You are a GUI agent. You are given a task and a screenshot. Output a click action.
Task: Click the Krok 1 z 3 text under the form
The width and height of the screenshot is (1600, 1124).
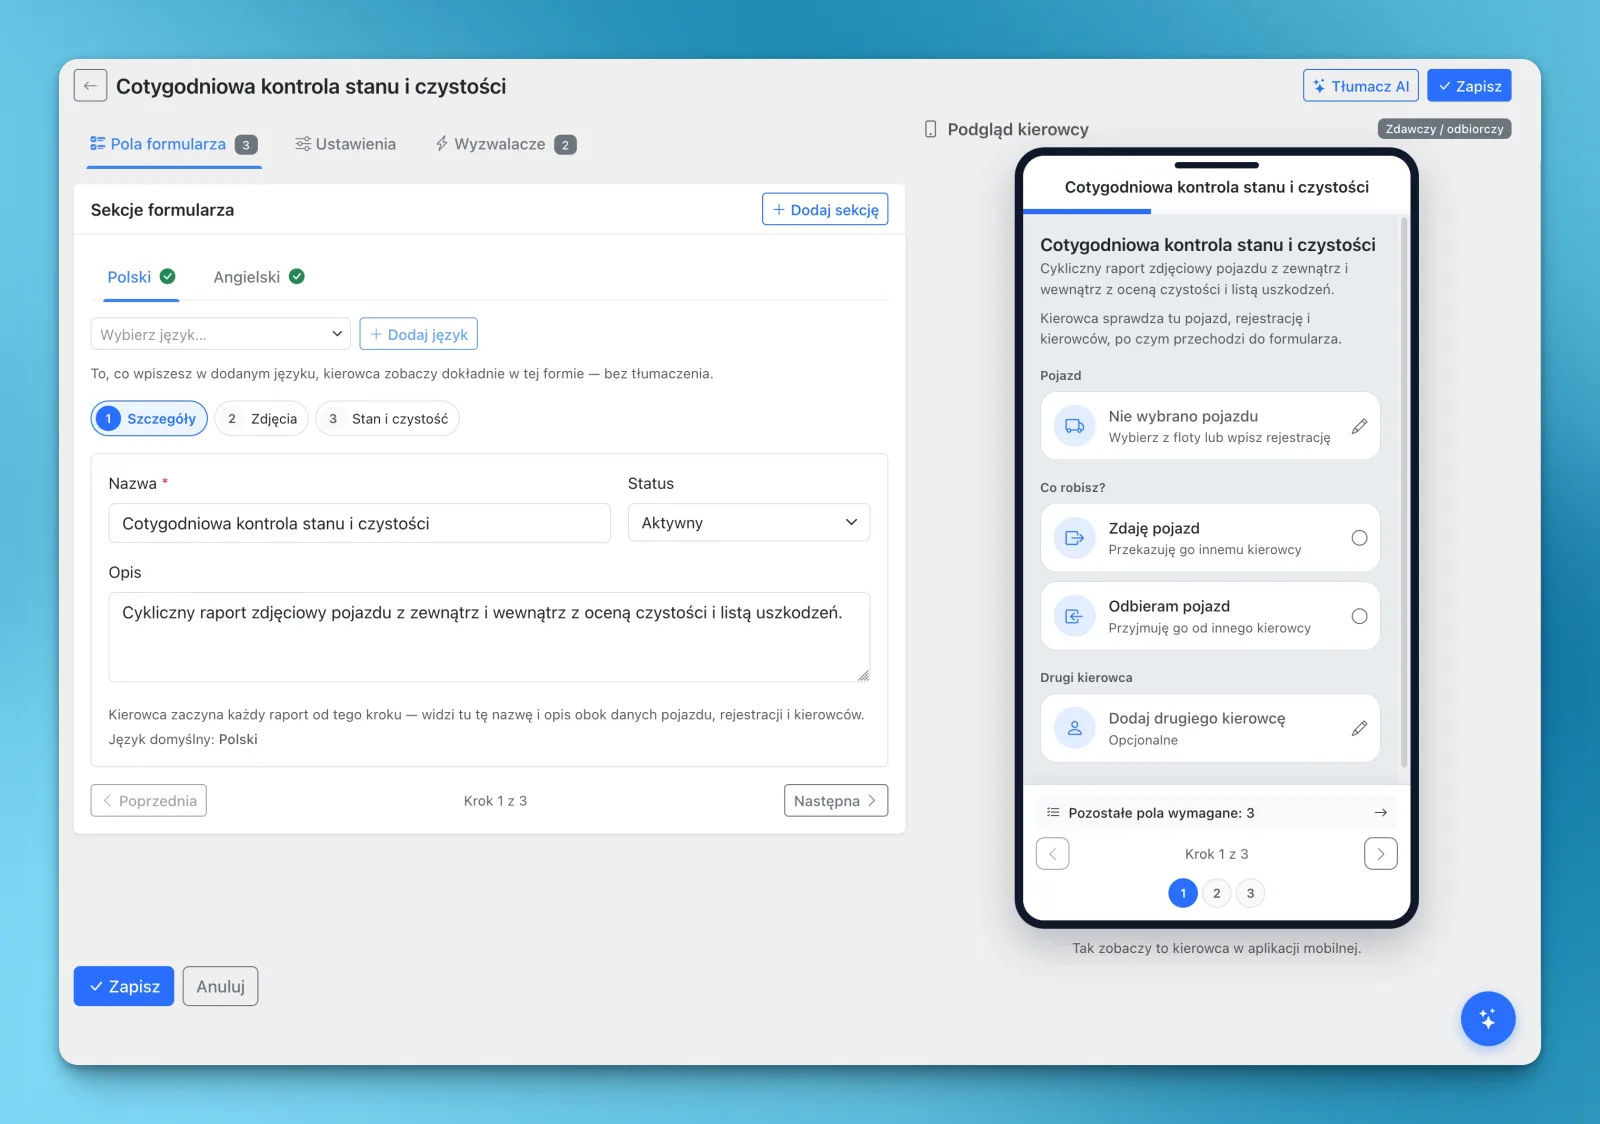pyautogui.click(x=495, y=801)
